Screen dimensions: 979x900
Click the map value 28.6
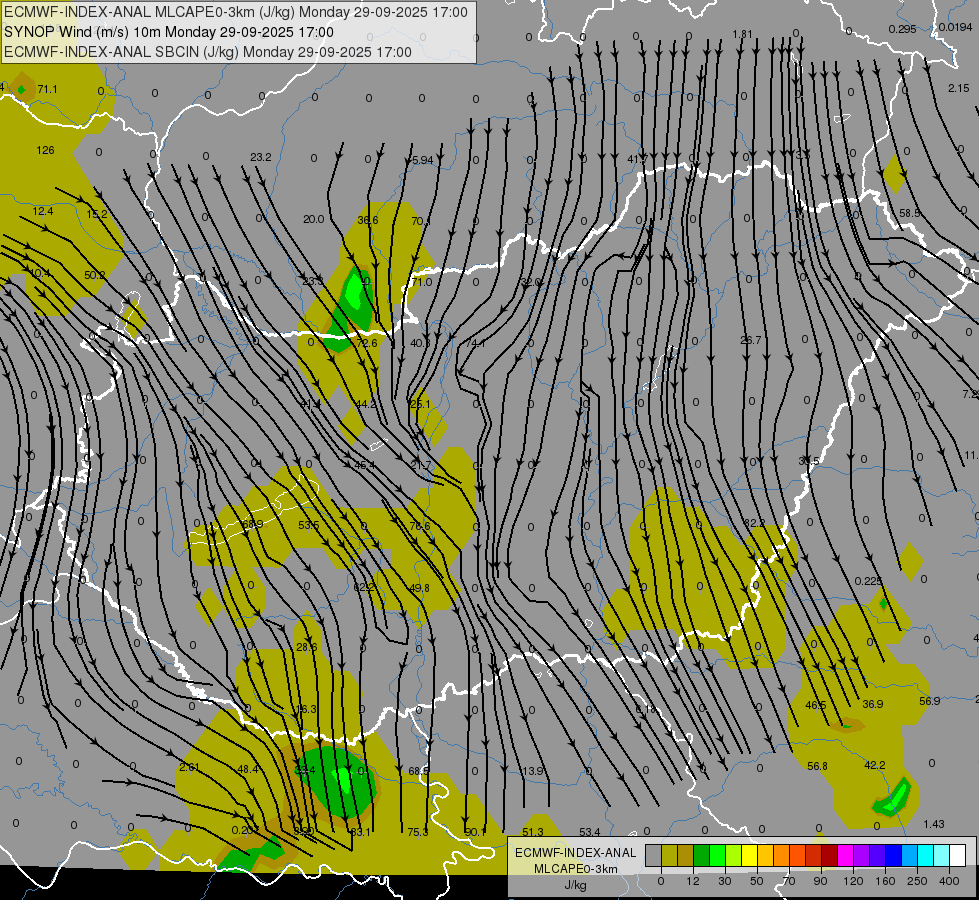[307, 647]
